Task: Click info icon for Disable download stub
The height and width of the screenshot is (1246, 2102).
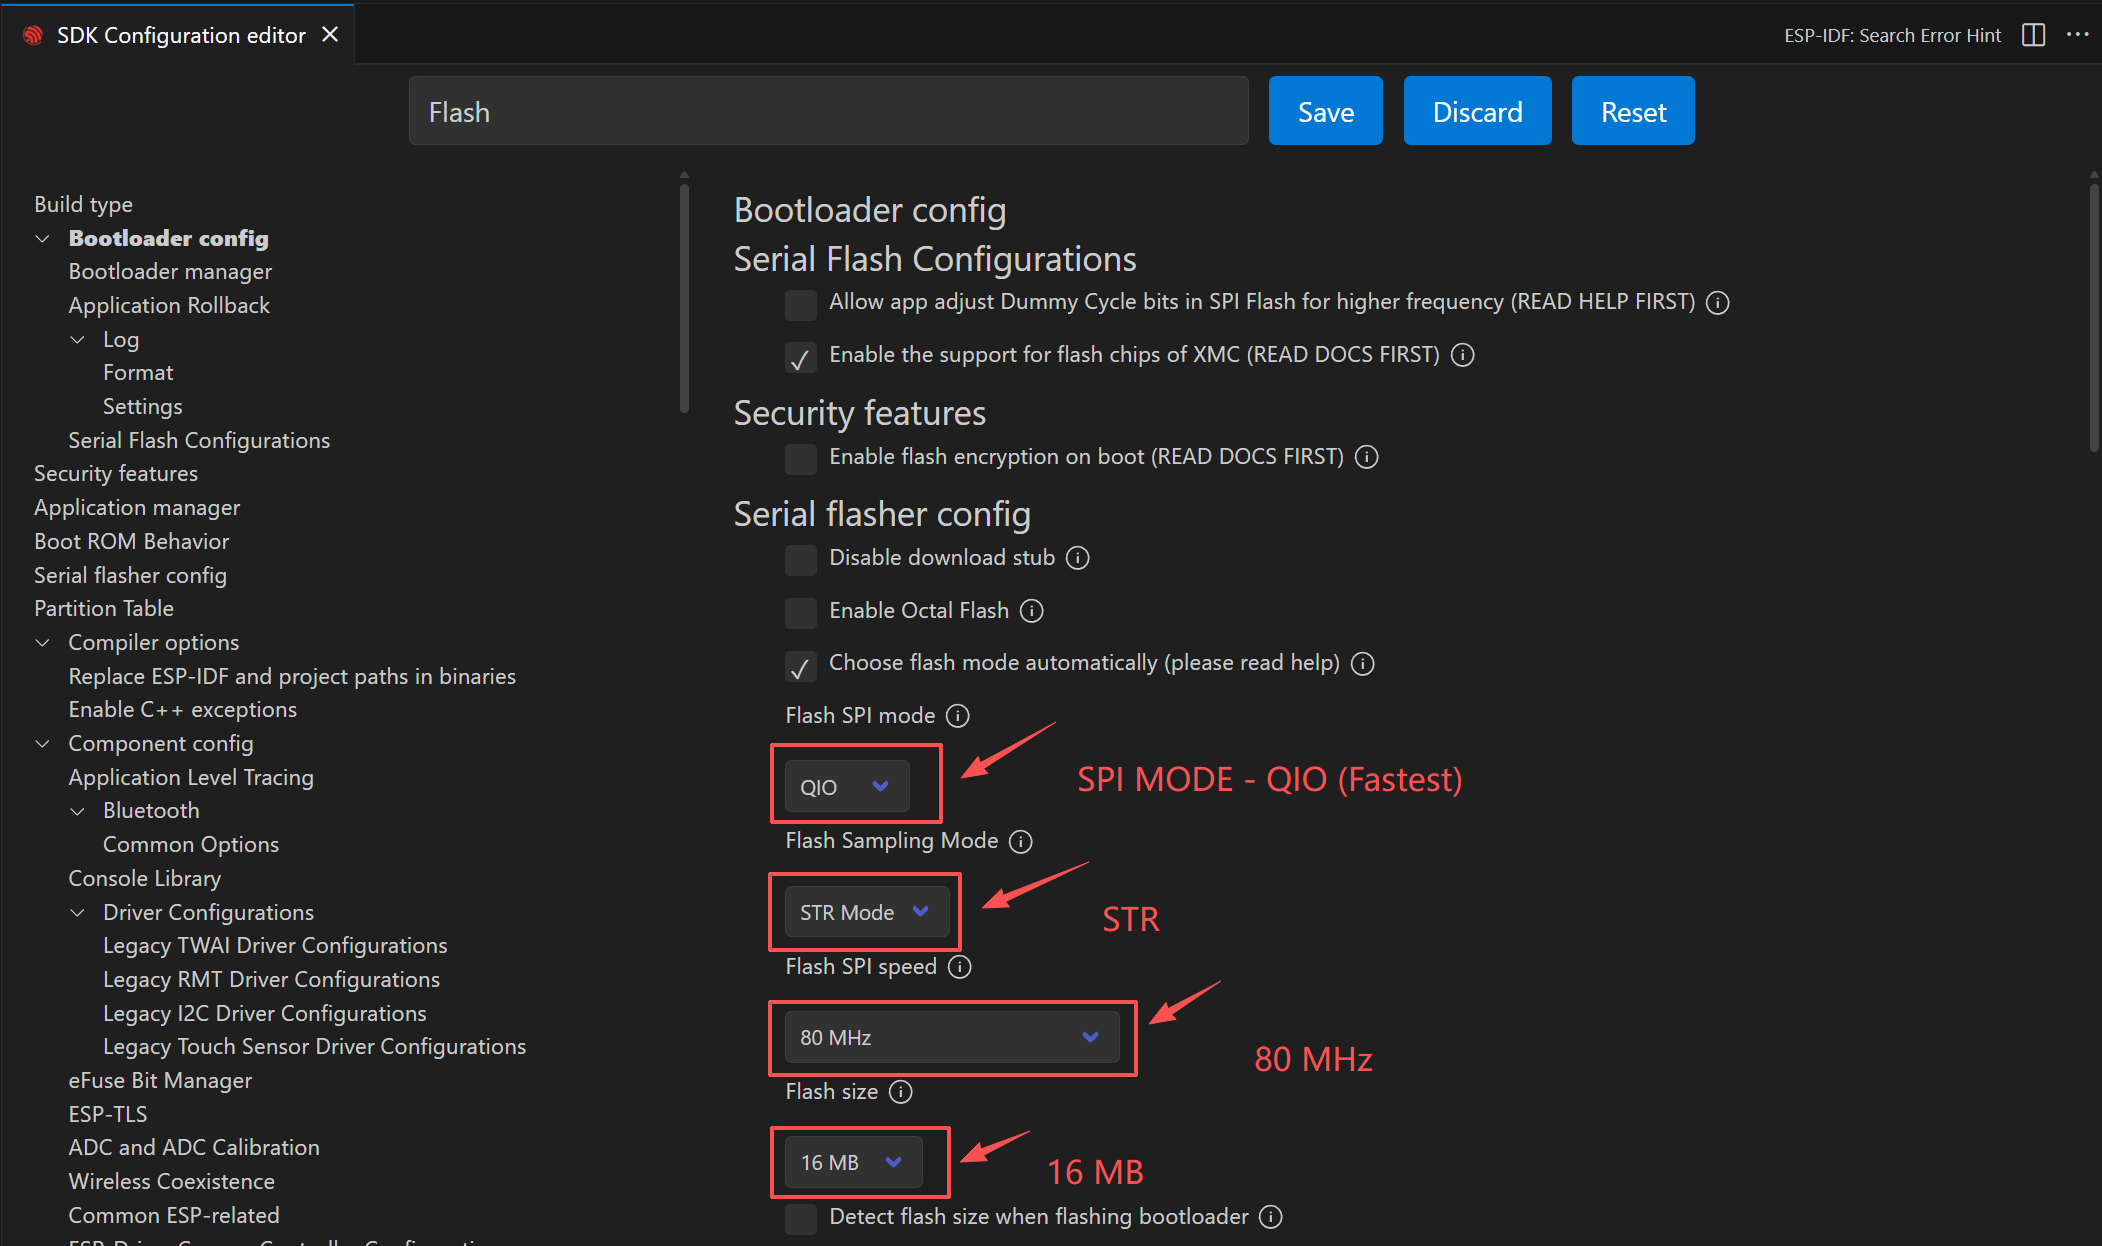Action: click(x=1077, y=558)
